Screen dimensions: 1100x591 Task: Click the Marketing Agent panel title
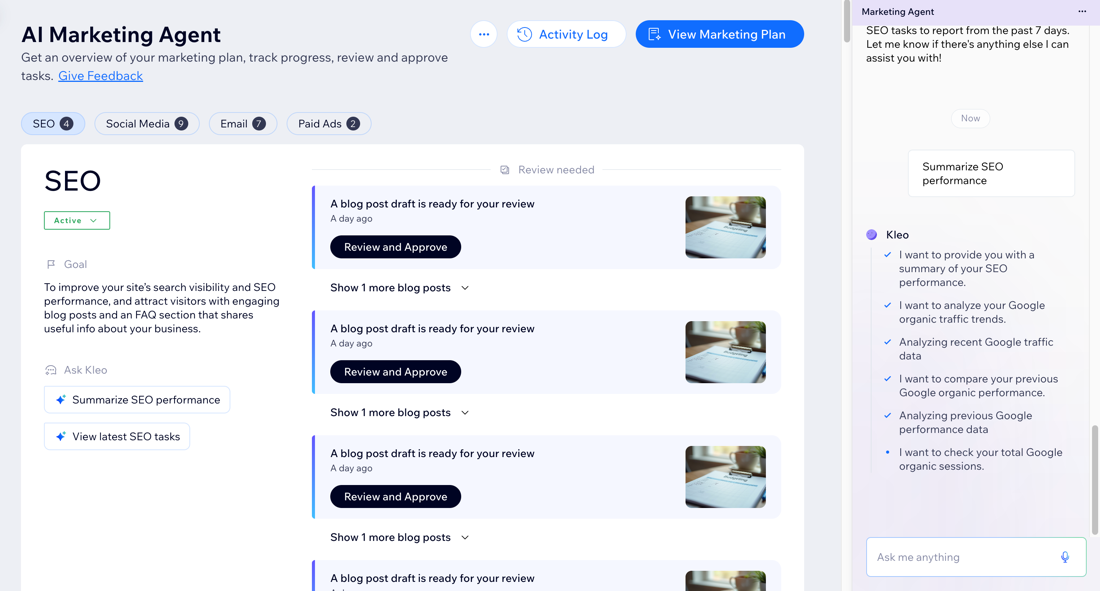coord(897,11)
